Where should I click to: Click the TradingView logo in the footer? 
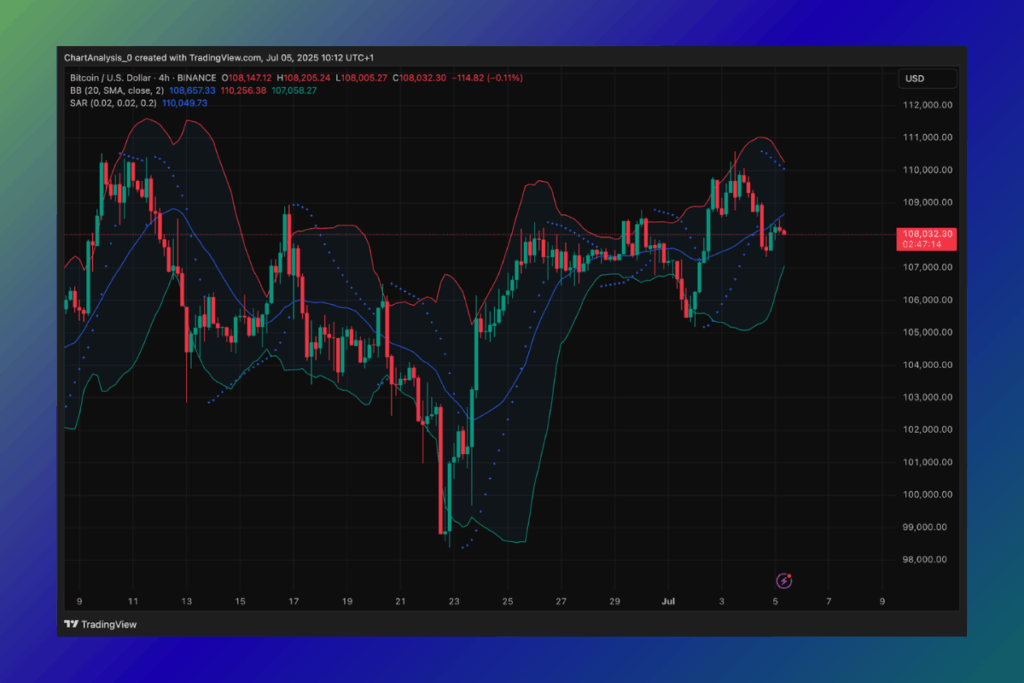100,624
